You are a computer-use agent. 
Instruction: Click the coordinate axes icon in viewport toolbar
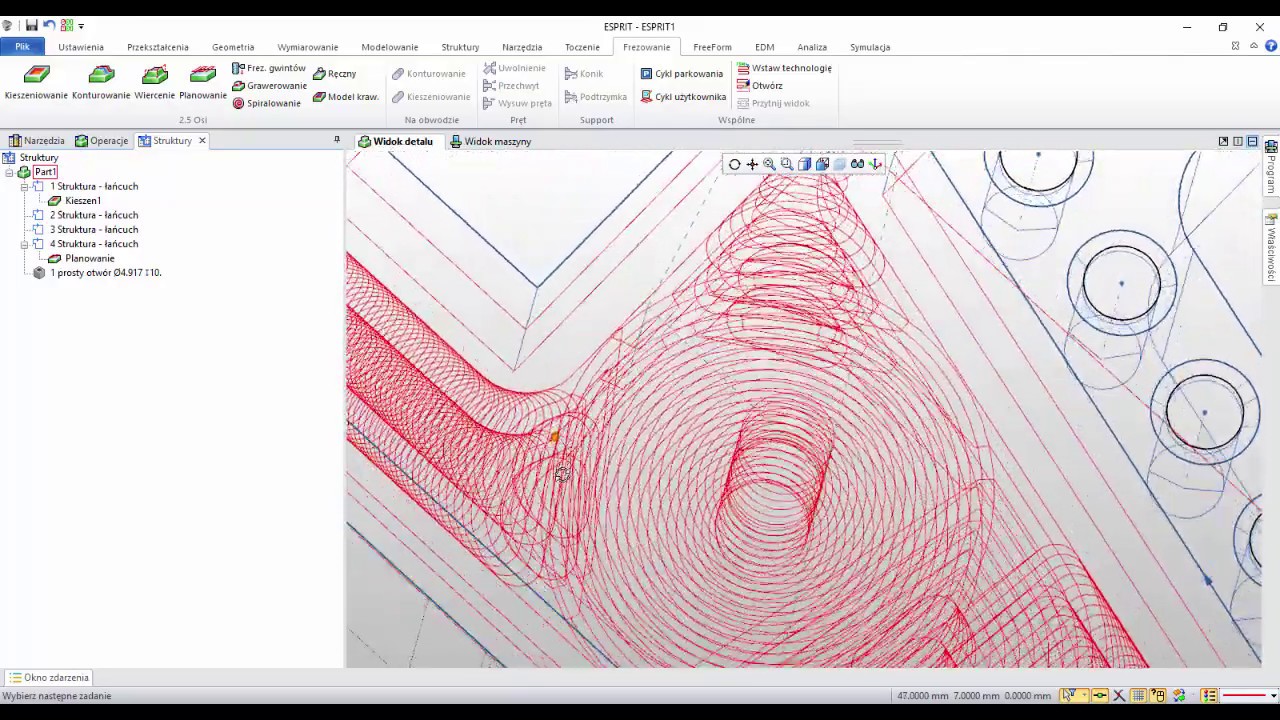coord(875,164)
